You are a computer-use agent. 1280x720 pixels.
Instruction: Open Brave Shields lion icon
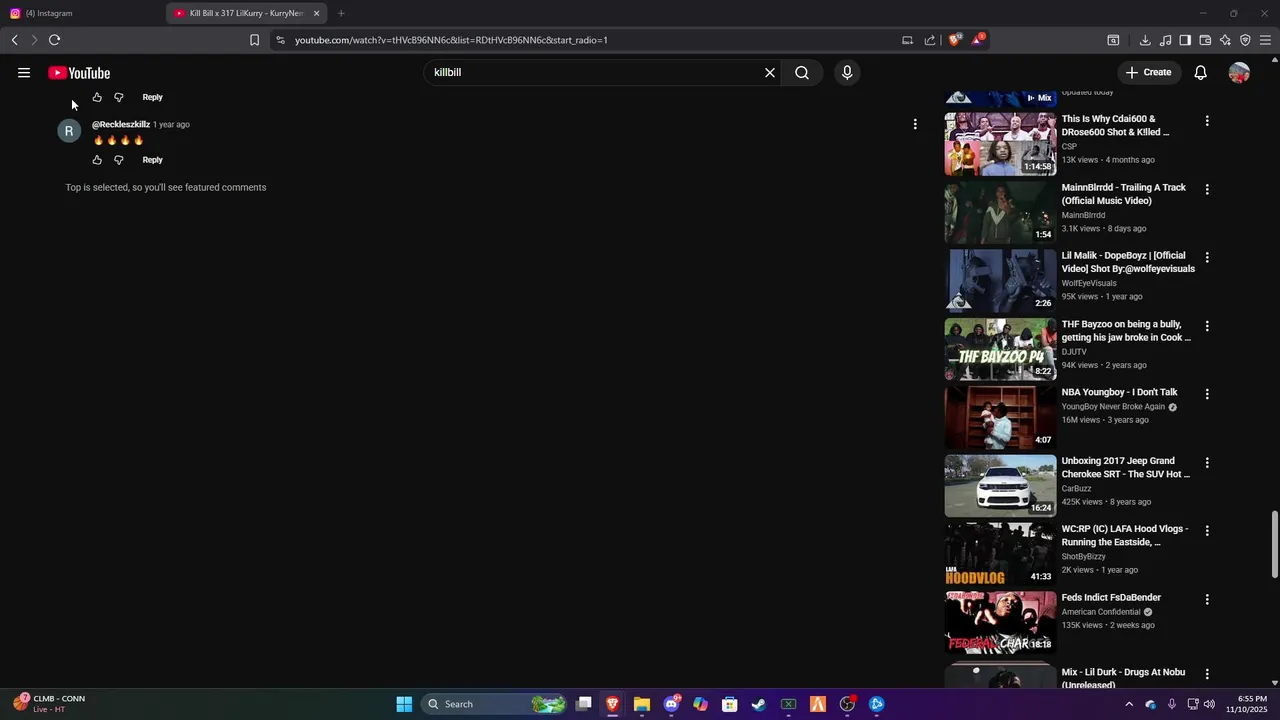[955, 40]
